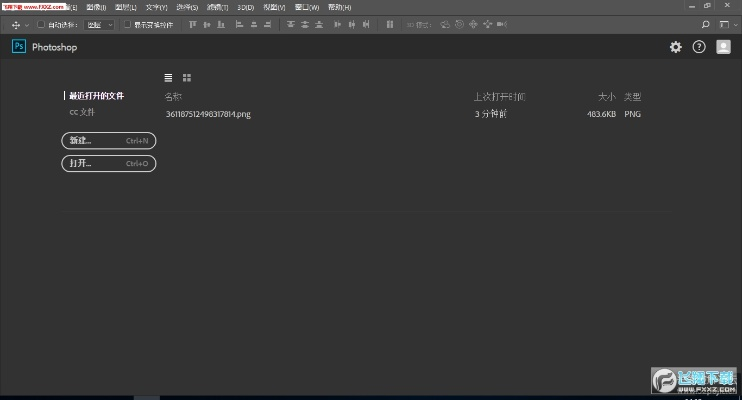Click the 新建... button
The image size is (742, 400).
(109, 140)
